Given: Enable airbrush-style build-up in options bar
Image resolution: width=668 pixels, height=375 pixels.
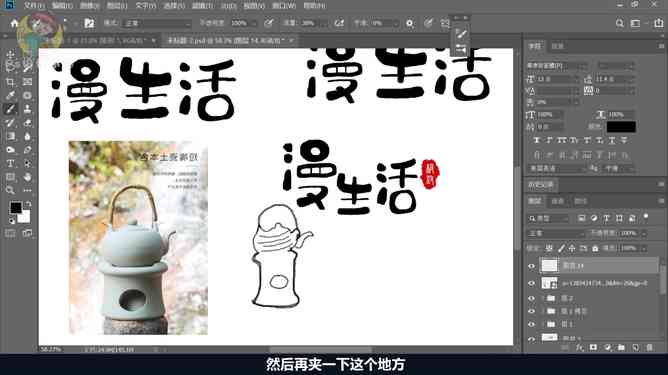Looking at the screenshot, I should click(339, 23).
